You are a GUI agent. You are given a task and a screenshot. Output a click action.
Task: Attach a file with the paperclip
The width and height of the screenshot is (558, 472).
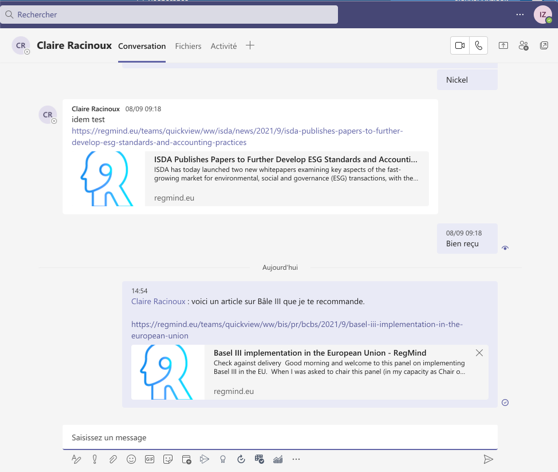coord(113,459)
